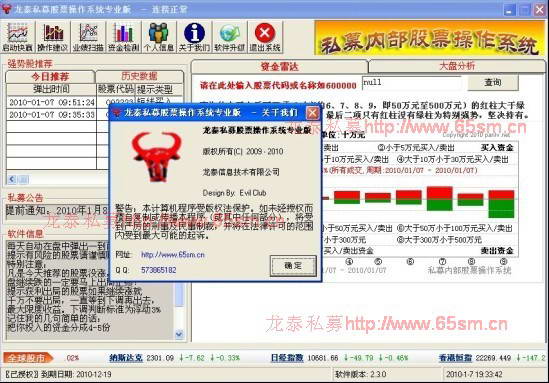Click the table's left scroll arrow
The width and height of the screenshot is (549, 383).
pyautogui.click(x=12, y=180)
